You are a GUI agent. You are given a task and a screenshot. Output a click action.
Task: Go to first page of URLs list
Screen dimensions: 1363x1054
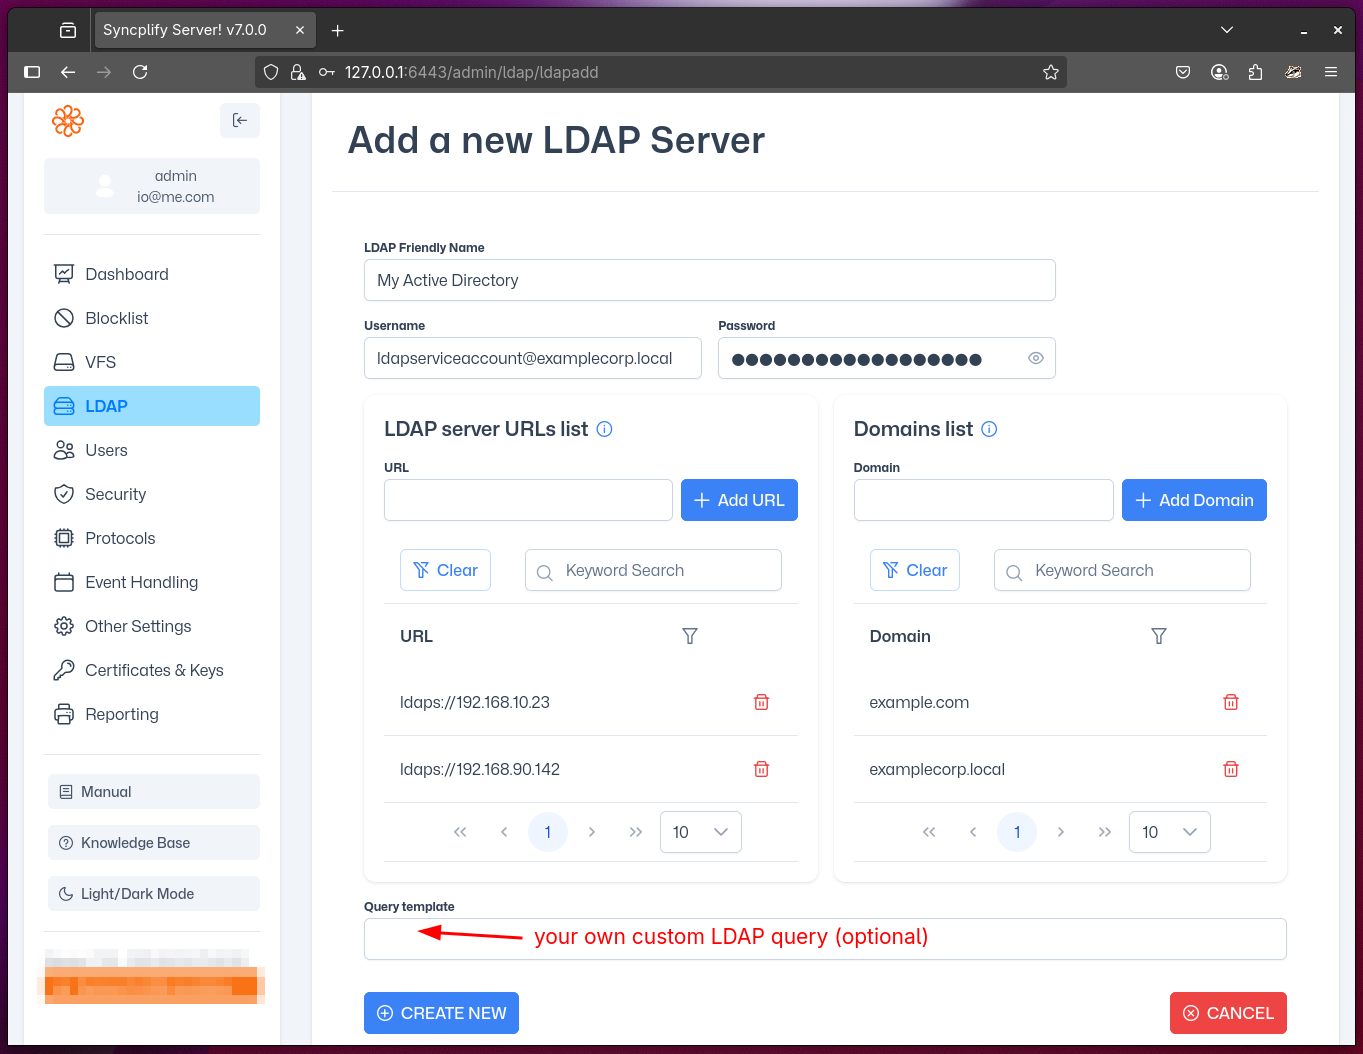click(x=460, y=832)
